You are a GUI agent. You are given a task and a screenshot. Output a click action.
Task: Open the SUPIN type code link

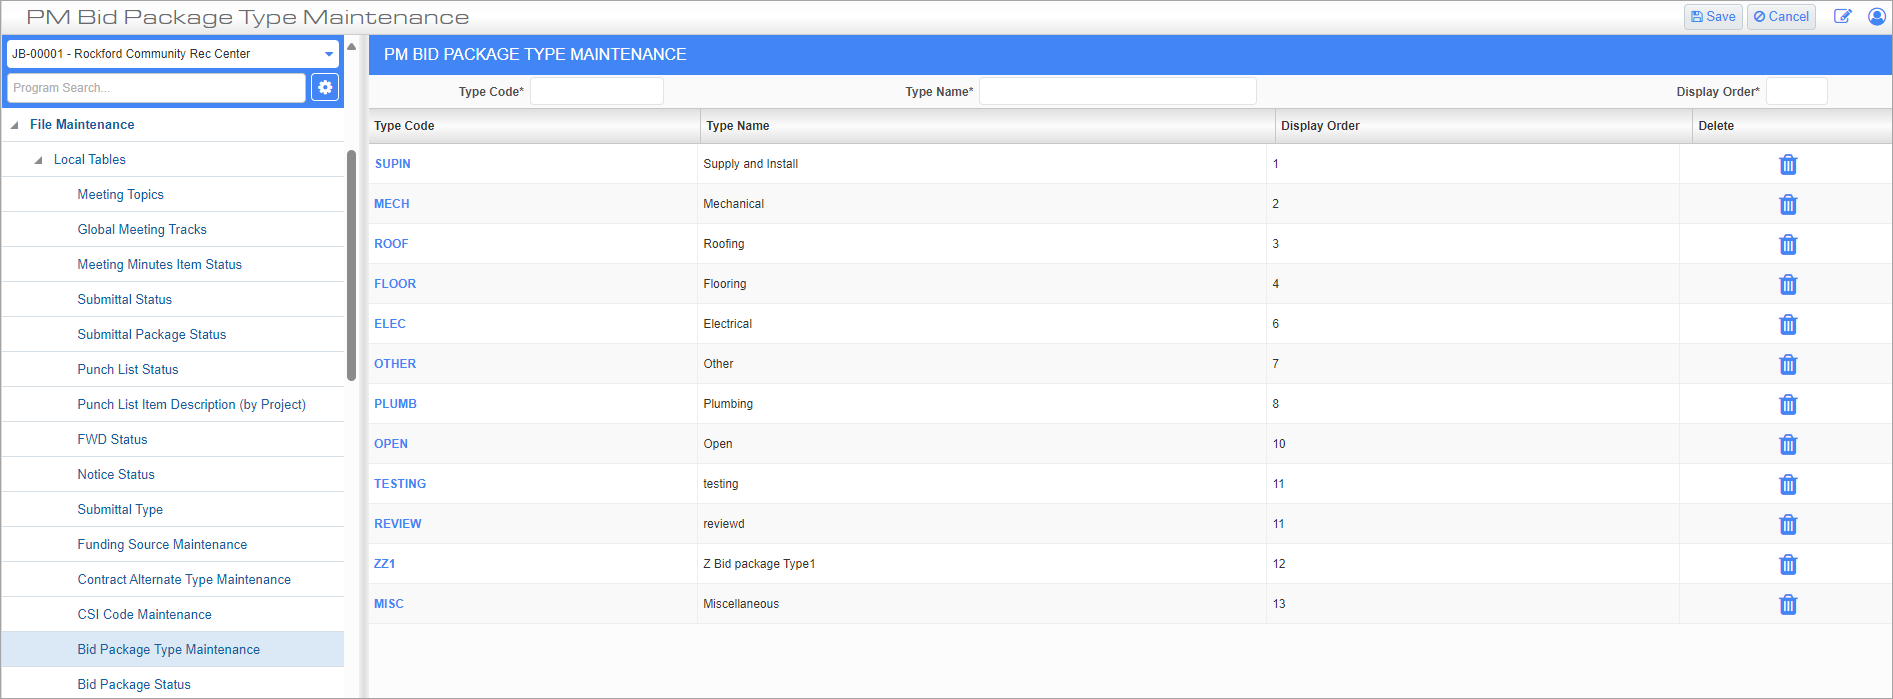[x=392, y=164]
